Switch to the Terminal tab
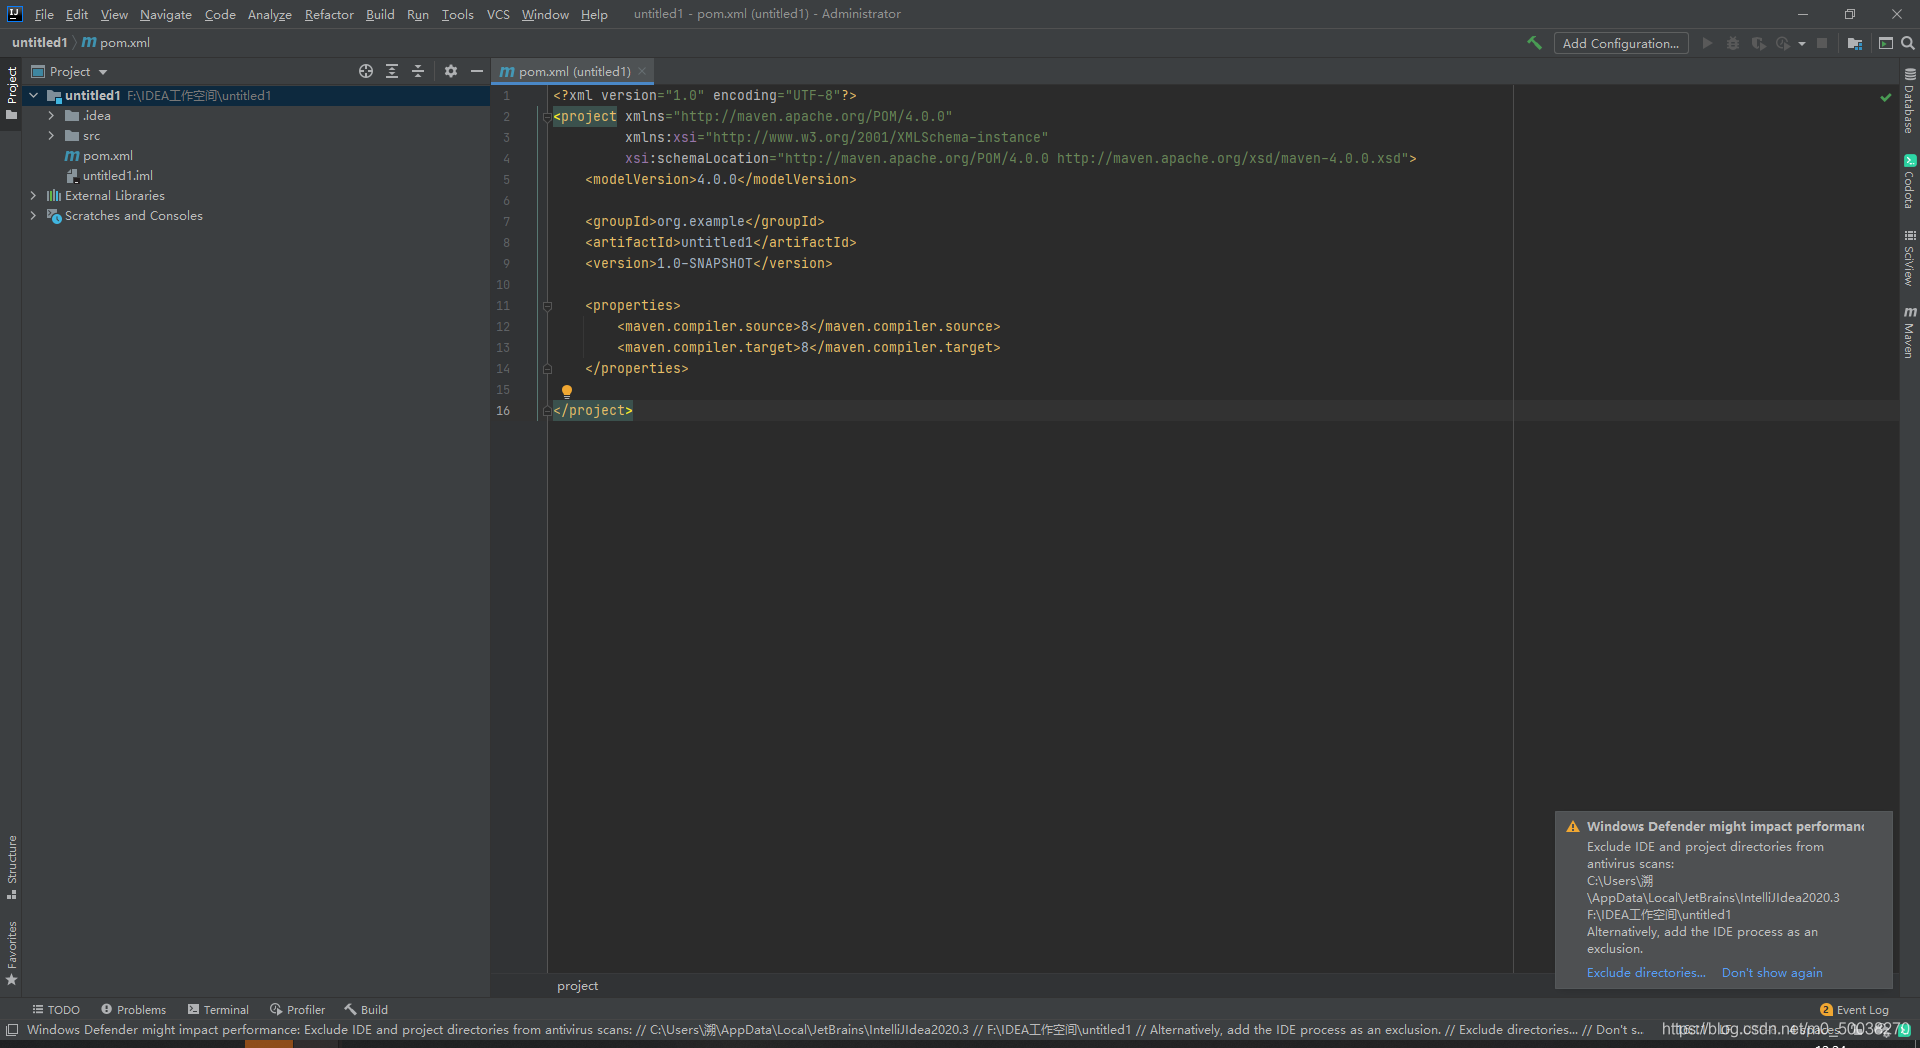Screen dimensions: 1920x1048 tap(218, 1010)
